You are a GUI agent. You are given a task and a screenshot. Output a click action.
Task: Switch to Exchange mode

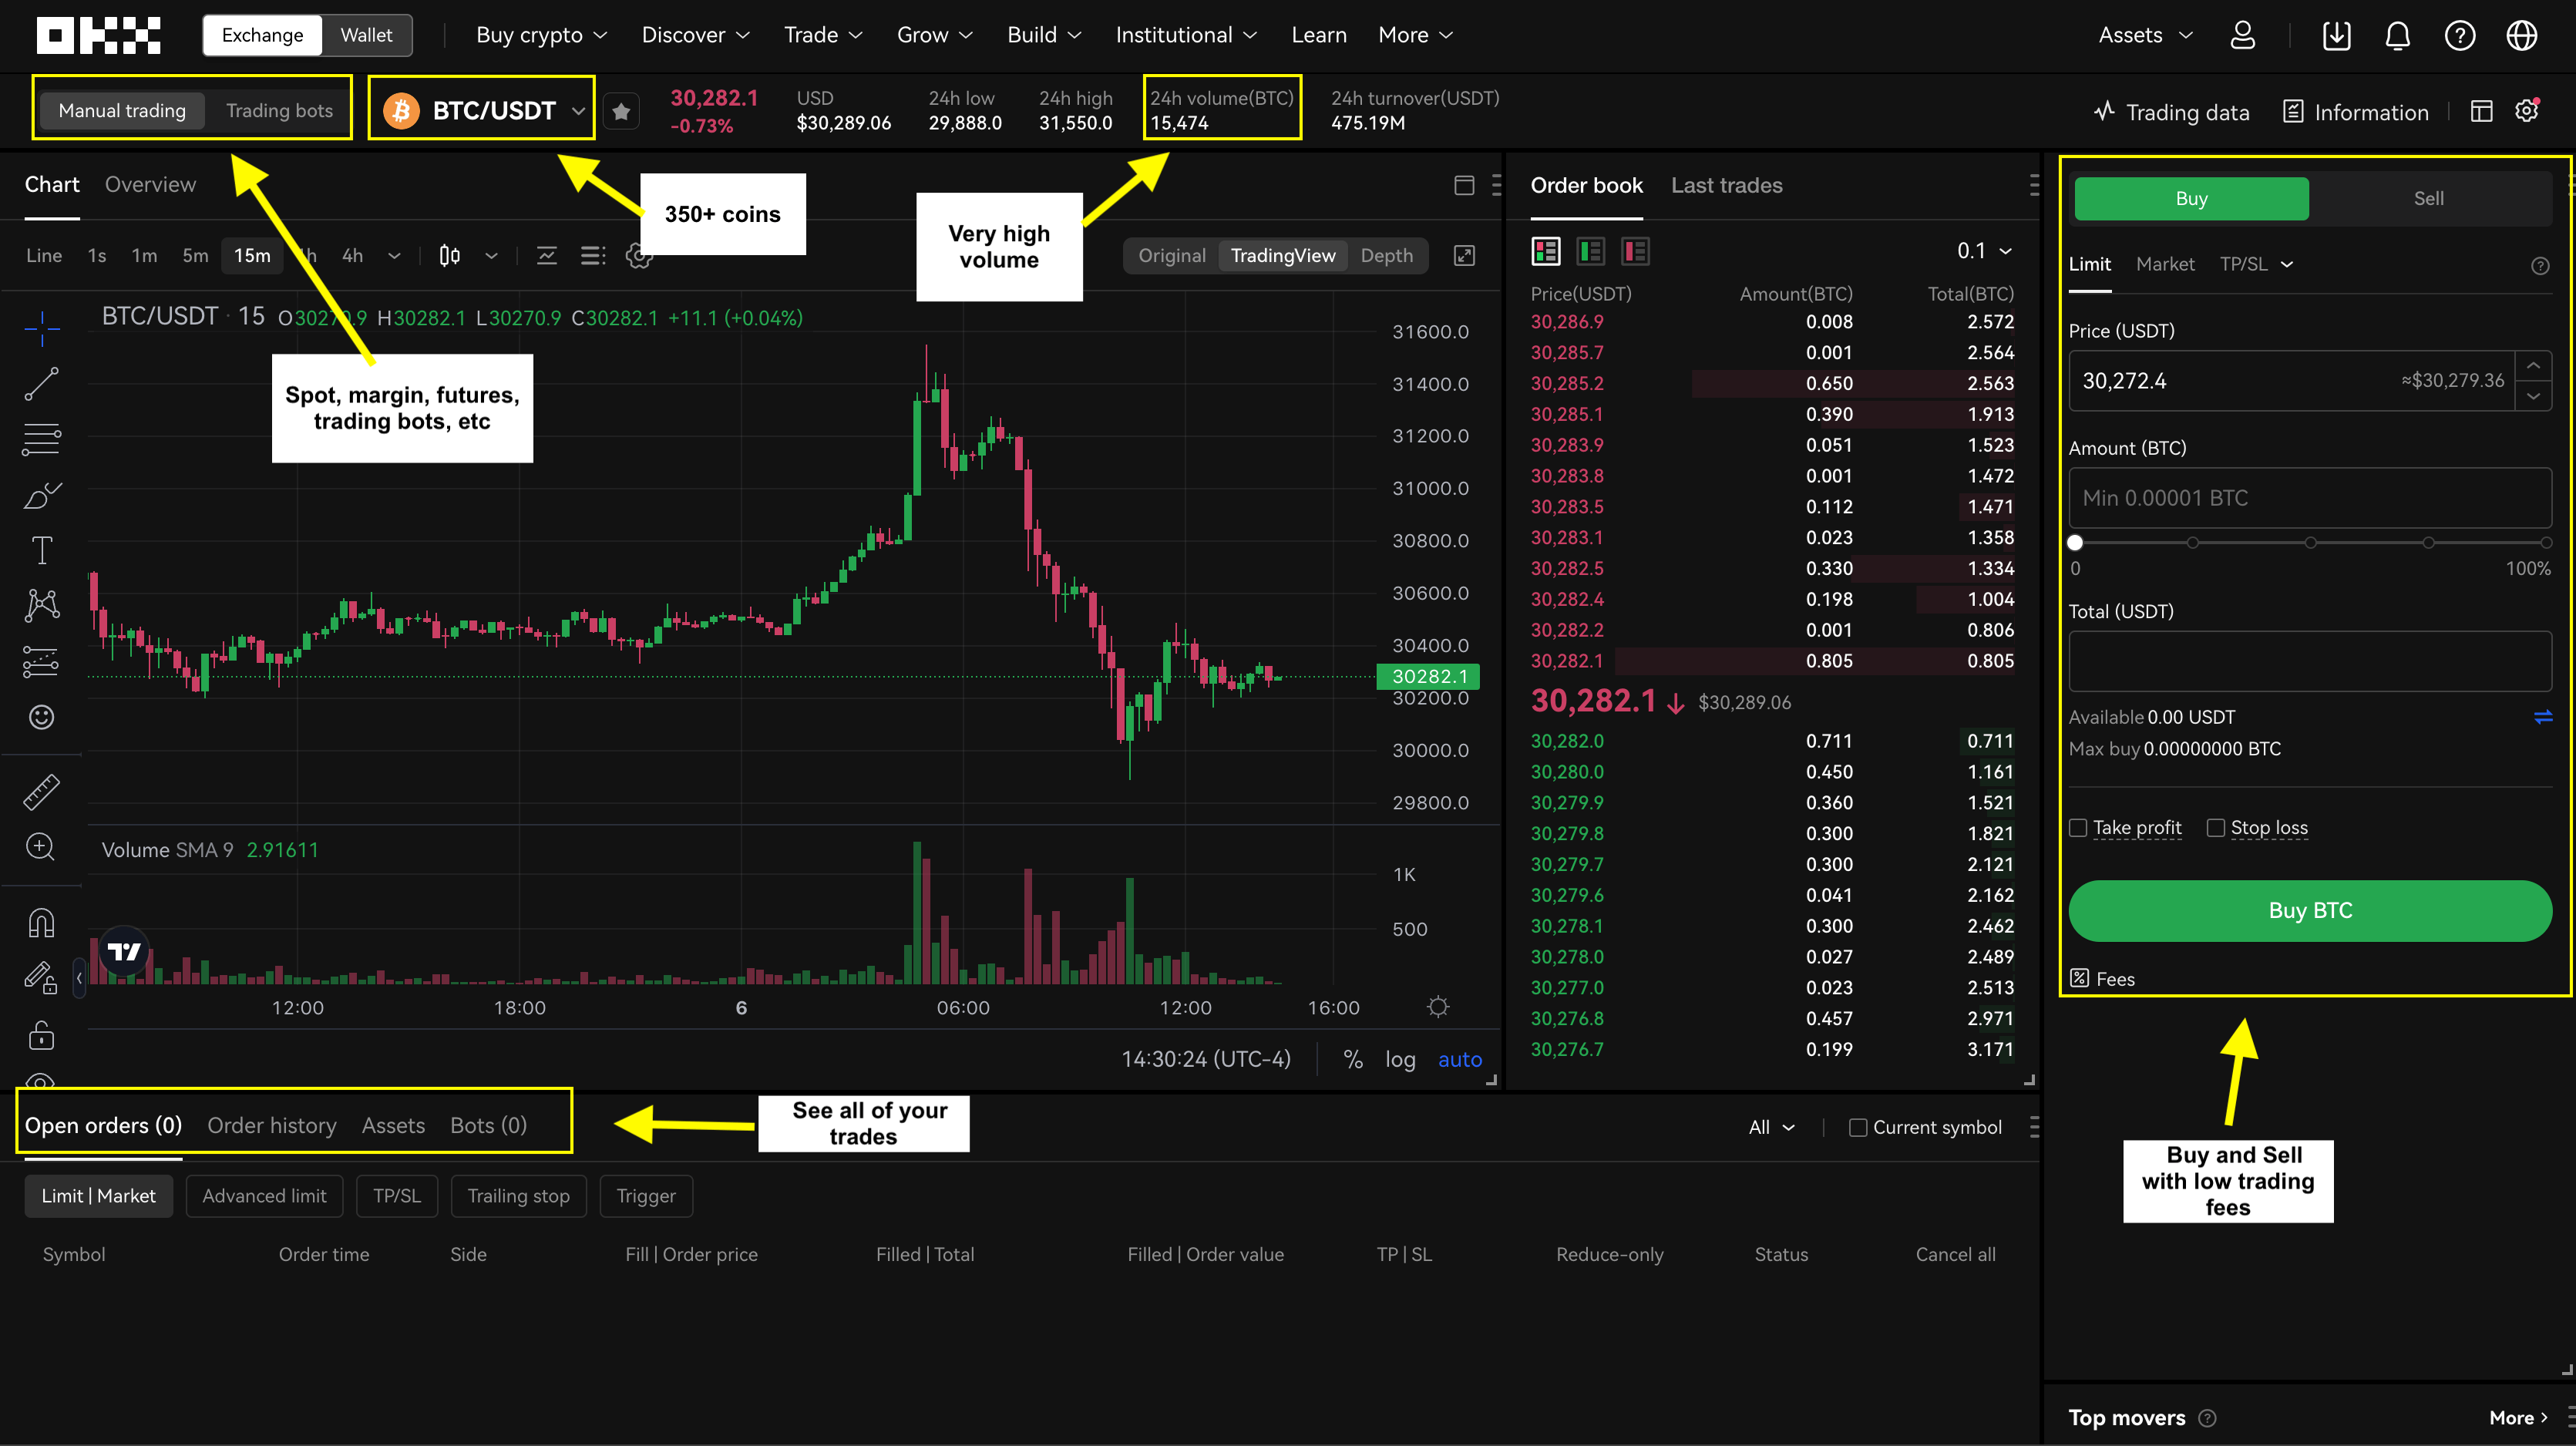tap(262, 35)
